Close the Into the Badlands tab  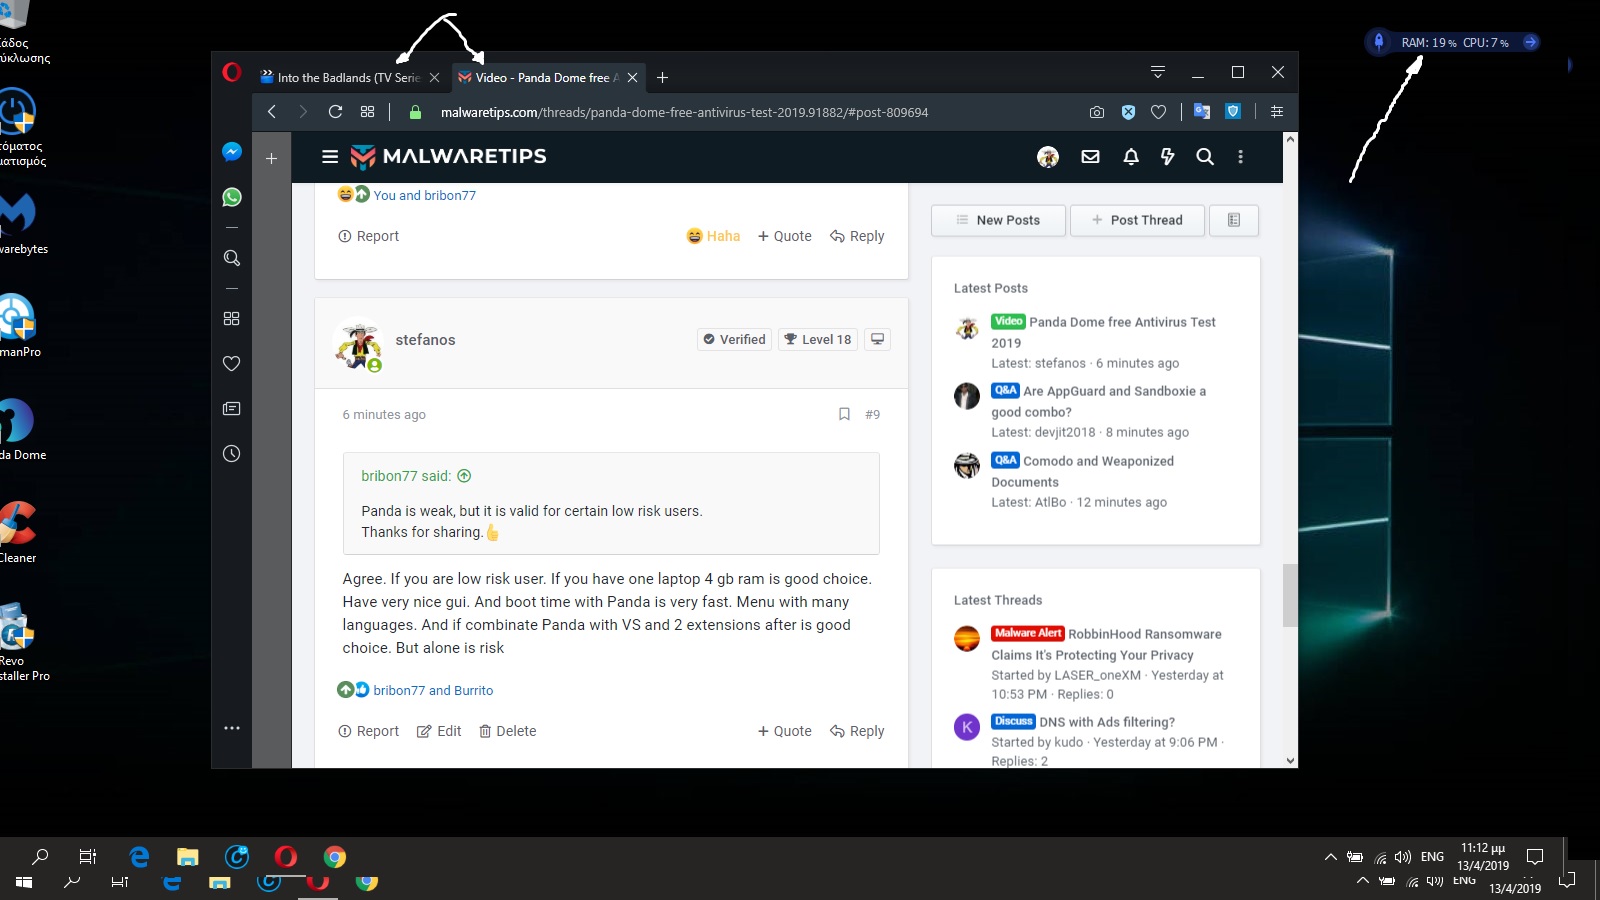click(434, 77)
